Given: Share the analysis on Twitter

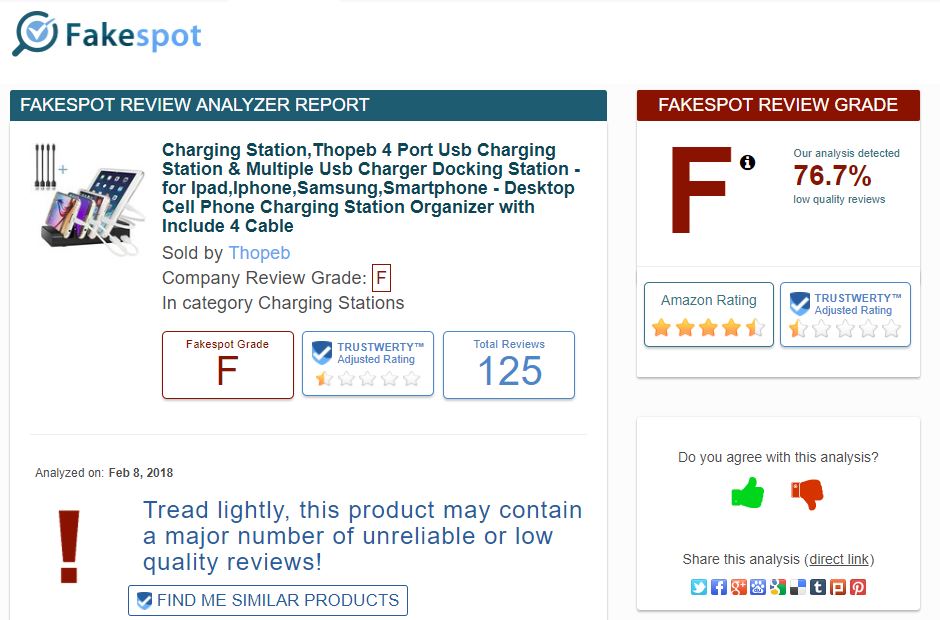Looking at the screenshot, I should tap(697, 587).
